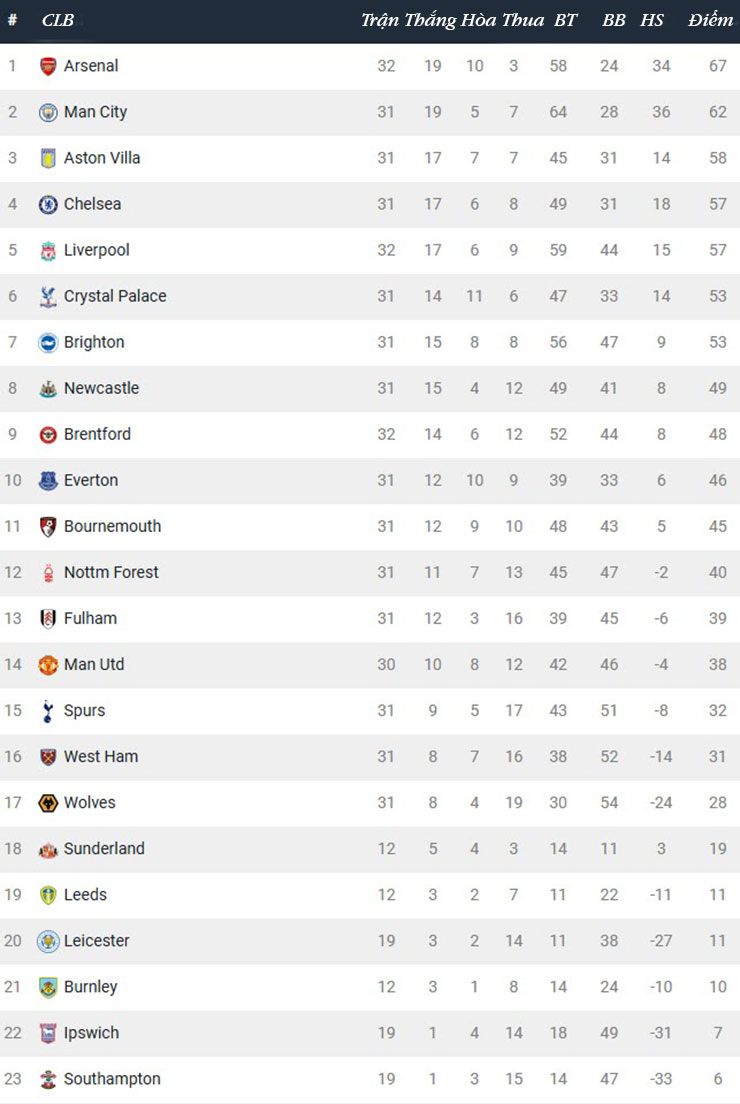Click the Liverpool crest icon

point(48,250)
